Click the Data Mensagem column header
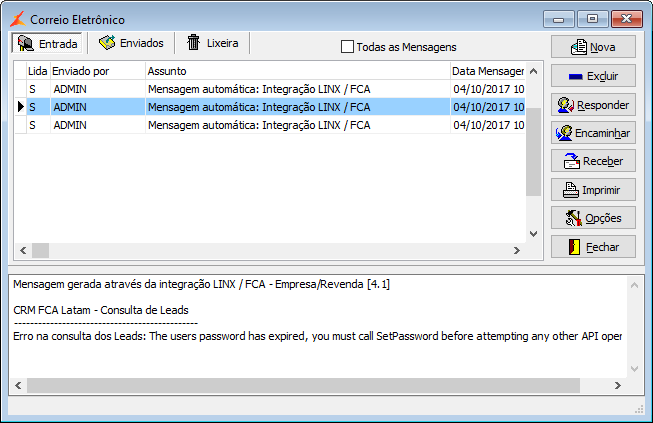Viewport: 653px width, 423px height. pos(487,72)
